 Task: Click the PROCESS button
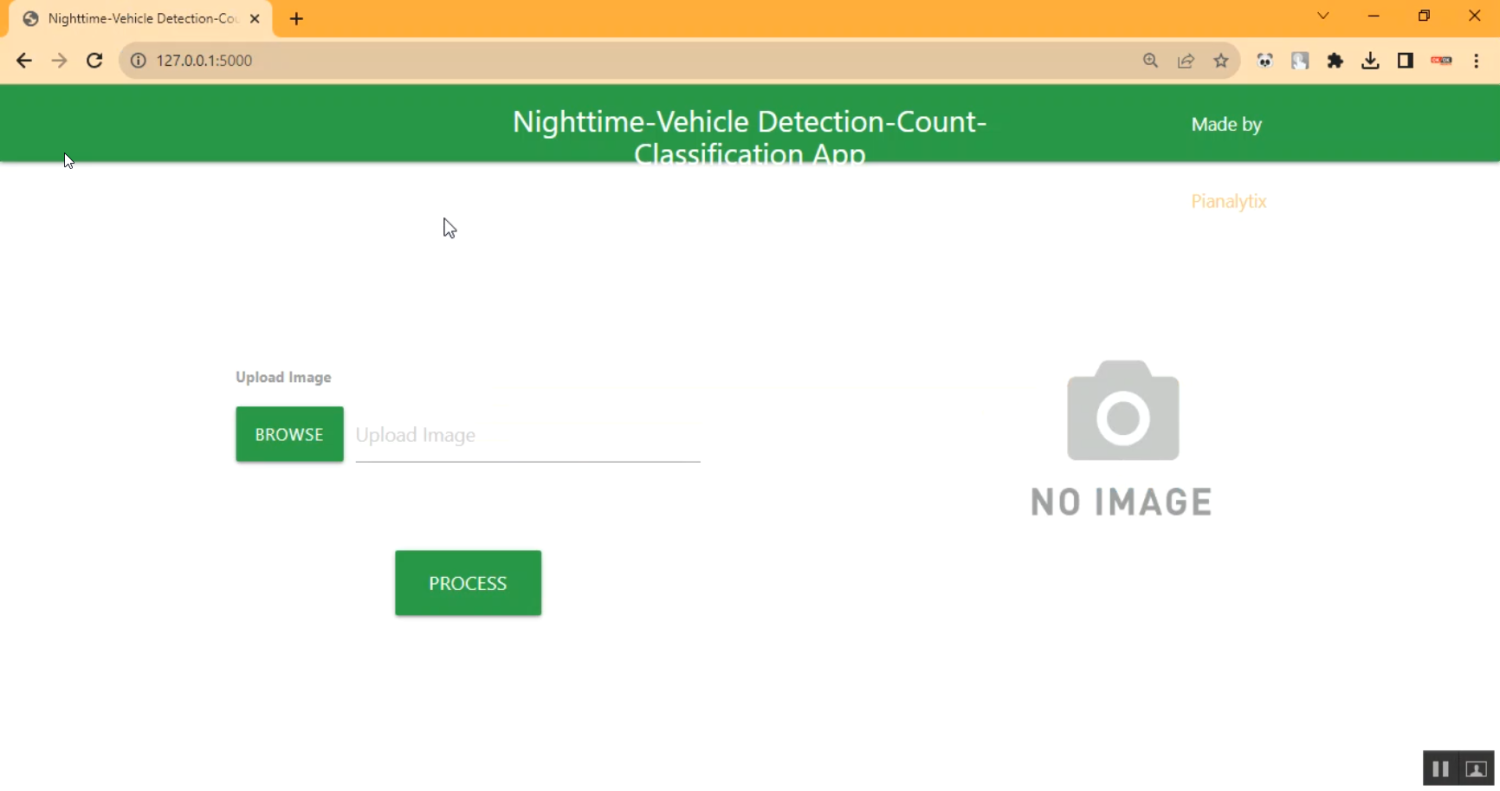point(468,583)
